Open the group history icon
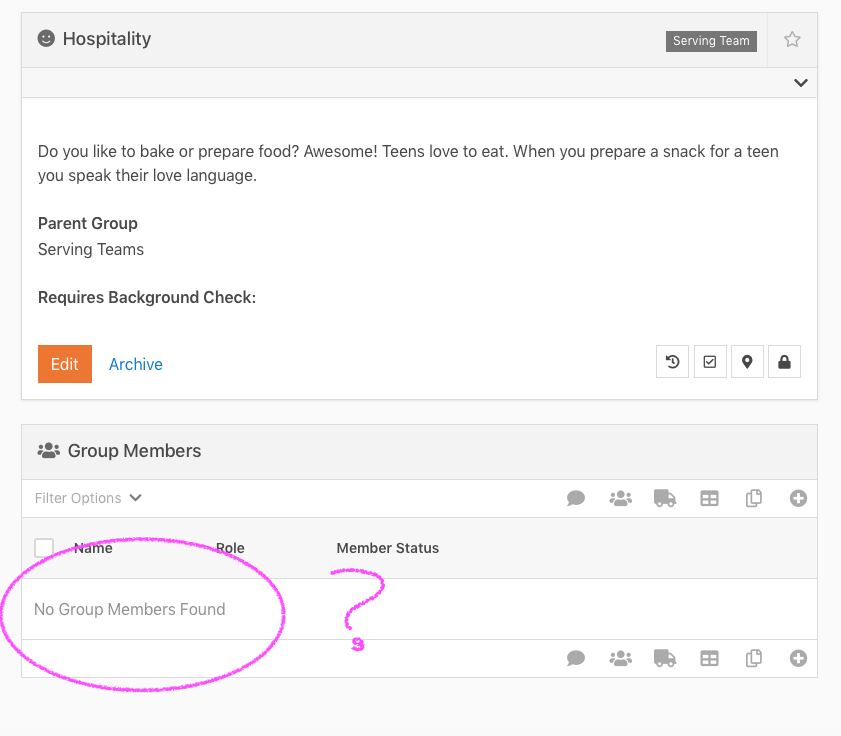The height and width of the screenshot is (736, 841). [x=673, y=362]
